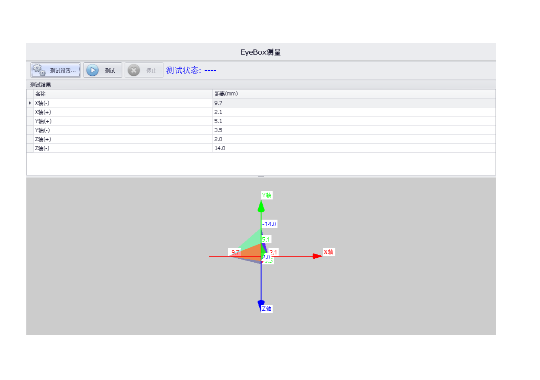Sort by the 距离(mm) column header
This screenshot has height=380, width=540.
click(354, 94)
